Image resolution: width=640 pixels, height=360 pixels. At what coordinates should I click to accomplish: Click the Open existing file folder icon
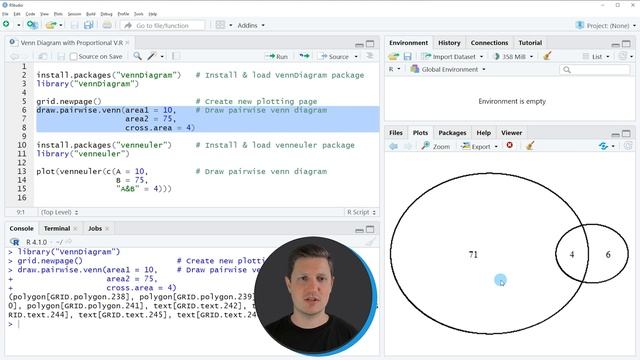[51, 25]
